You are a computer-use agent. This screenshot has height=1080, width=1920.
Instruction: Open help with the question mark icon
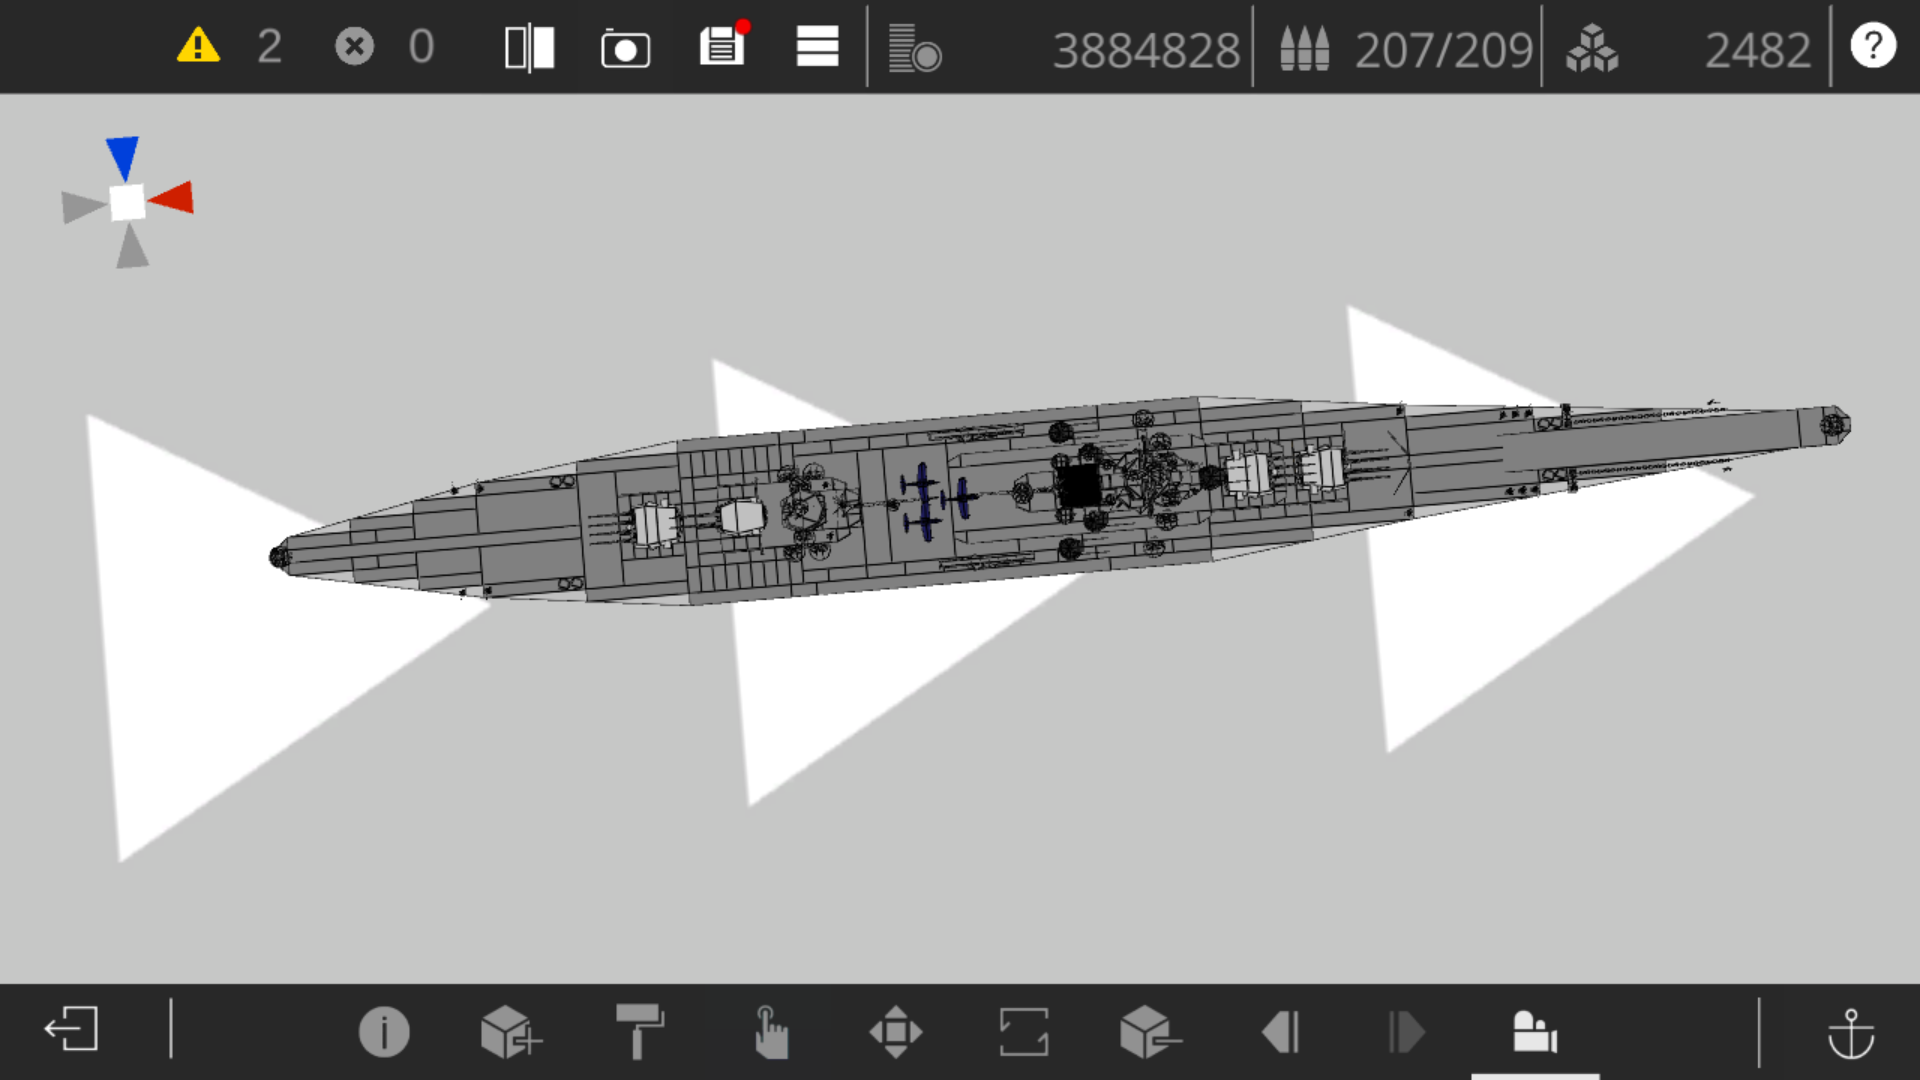pyautogui.click(x=1873, y=46)
